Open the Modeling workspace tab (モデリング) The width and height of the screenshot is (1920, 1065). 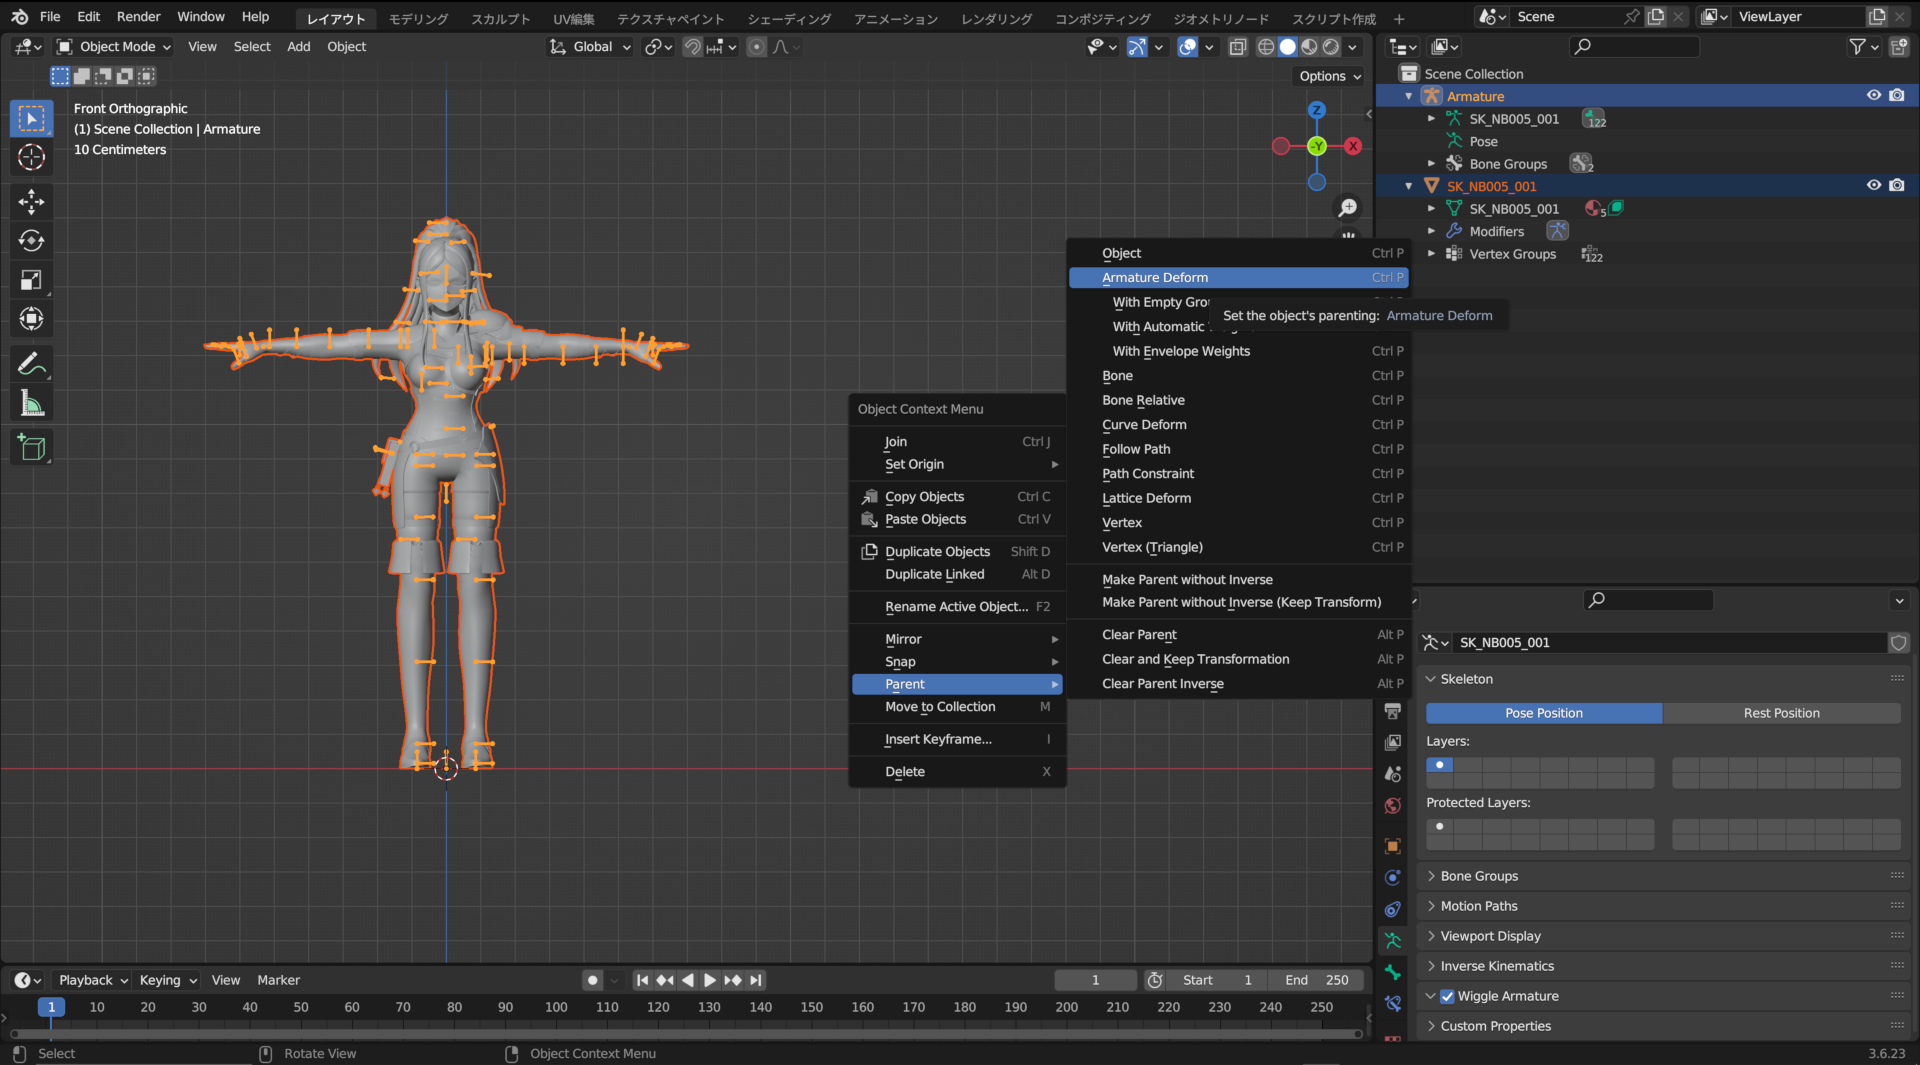[418, 18]
